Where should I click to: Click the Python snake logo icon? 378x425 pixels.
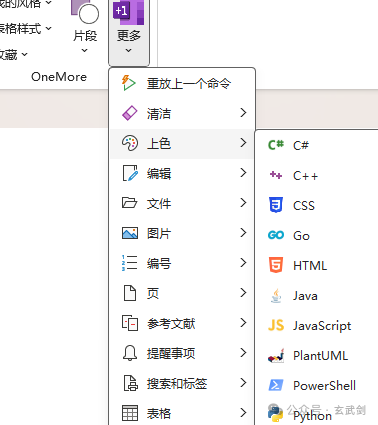(275, 413)
